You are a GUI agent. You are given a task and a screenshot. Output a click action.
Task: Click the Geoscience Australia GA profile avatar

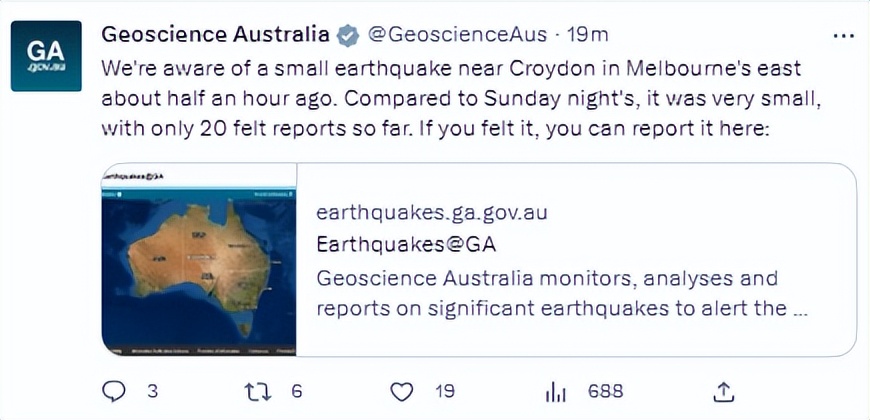pyautogui.click(x=46, y=56)
